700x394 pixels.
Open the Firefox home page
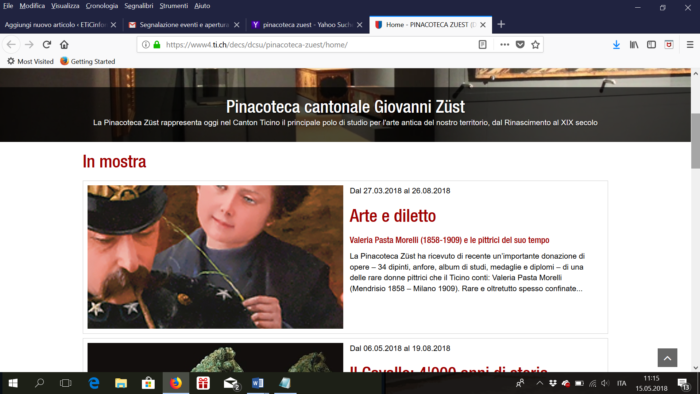(64, 45)
